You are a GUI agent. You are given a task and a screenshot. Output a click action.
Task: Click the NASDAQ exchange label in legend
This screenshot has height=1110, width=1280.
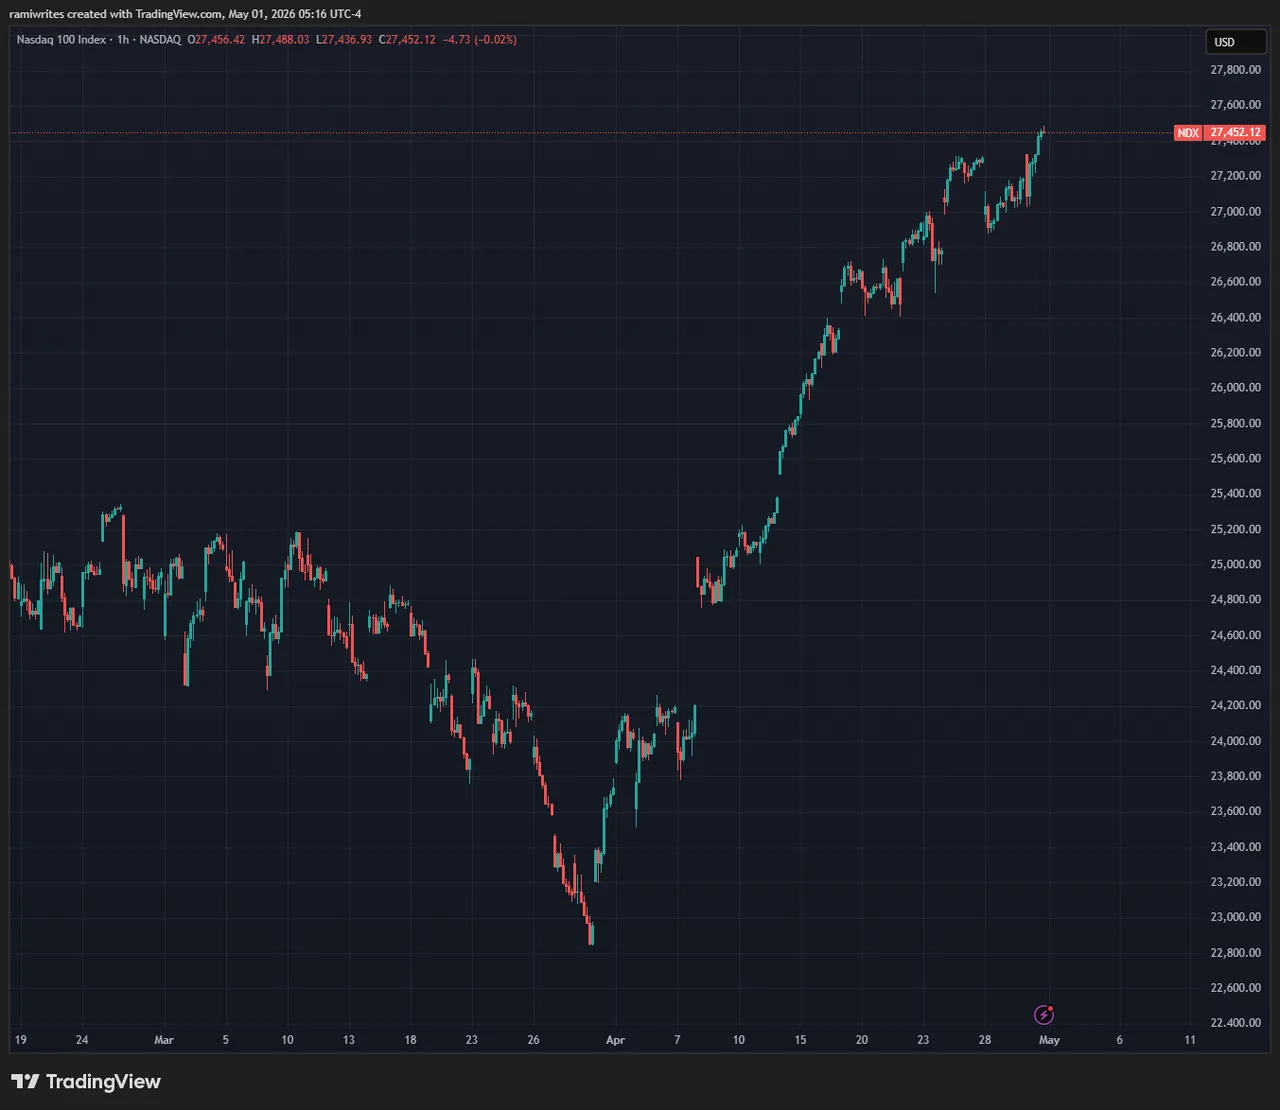coord(160,40)
